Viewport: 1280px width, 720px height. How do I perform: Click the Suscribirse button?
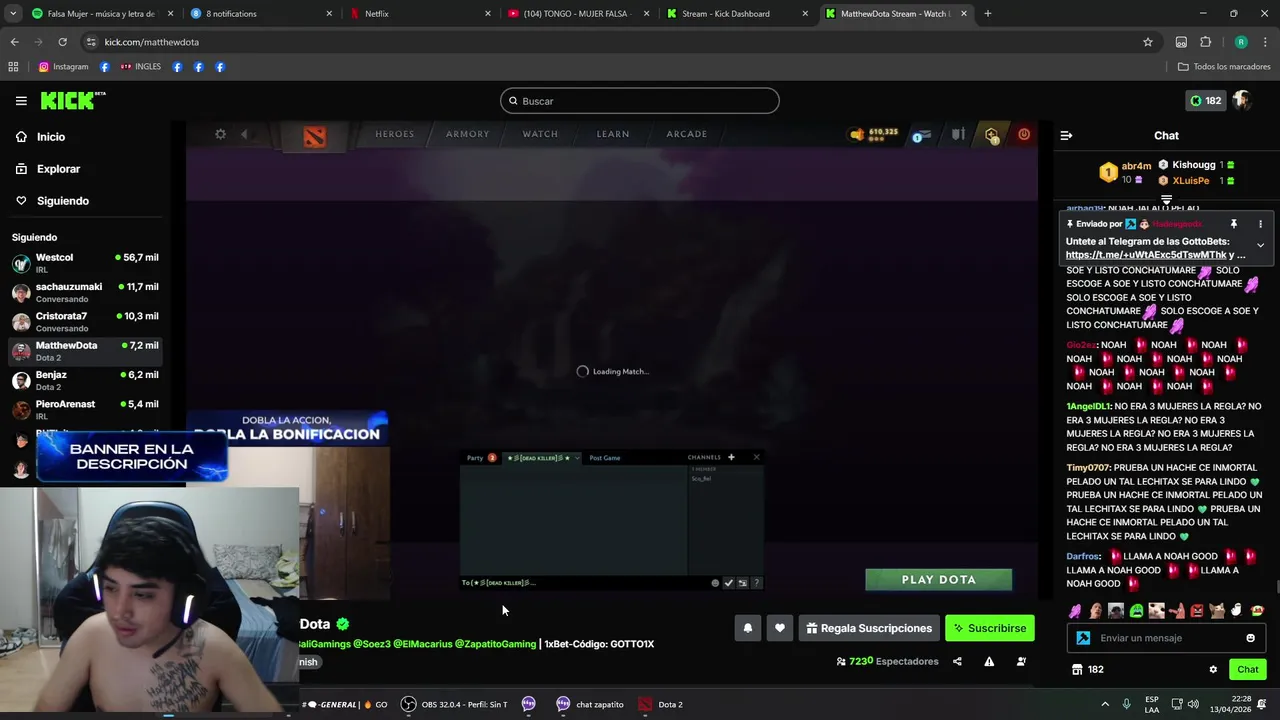point(989,628)
